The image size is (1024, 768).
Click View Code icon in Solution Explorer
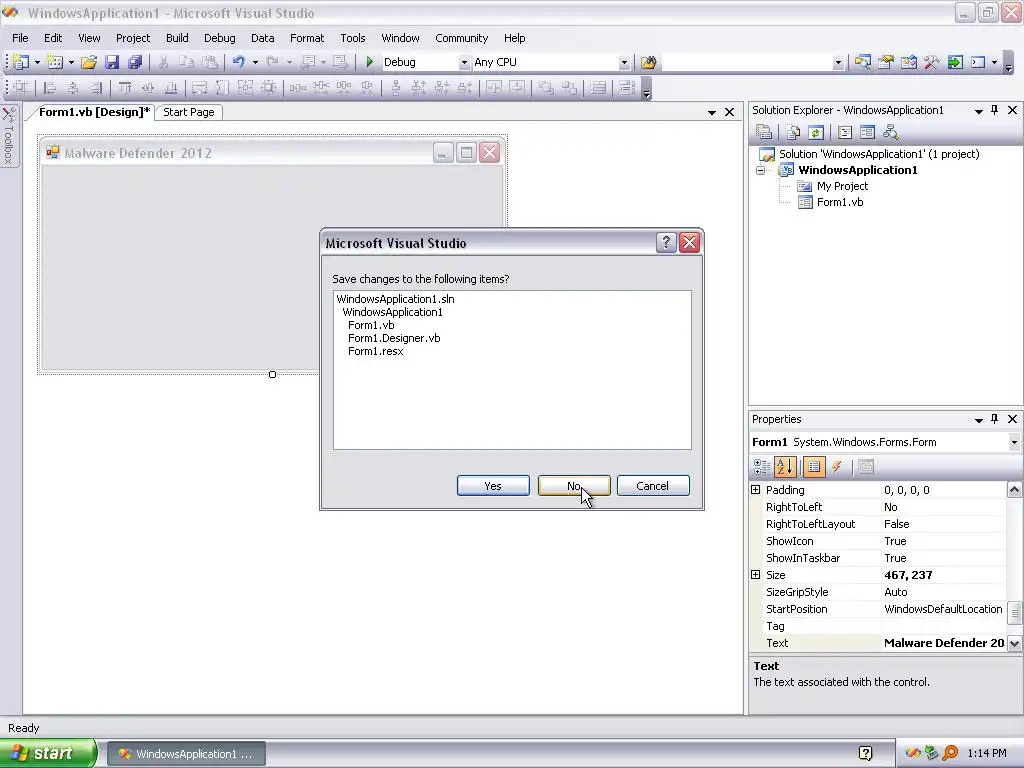[845, 133]
